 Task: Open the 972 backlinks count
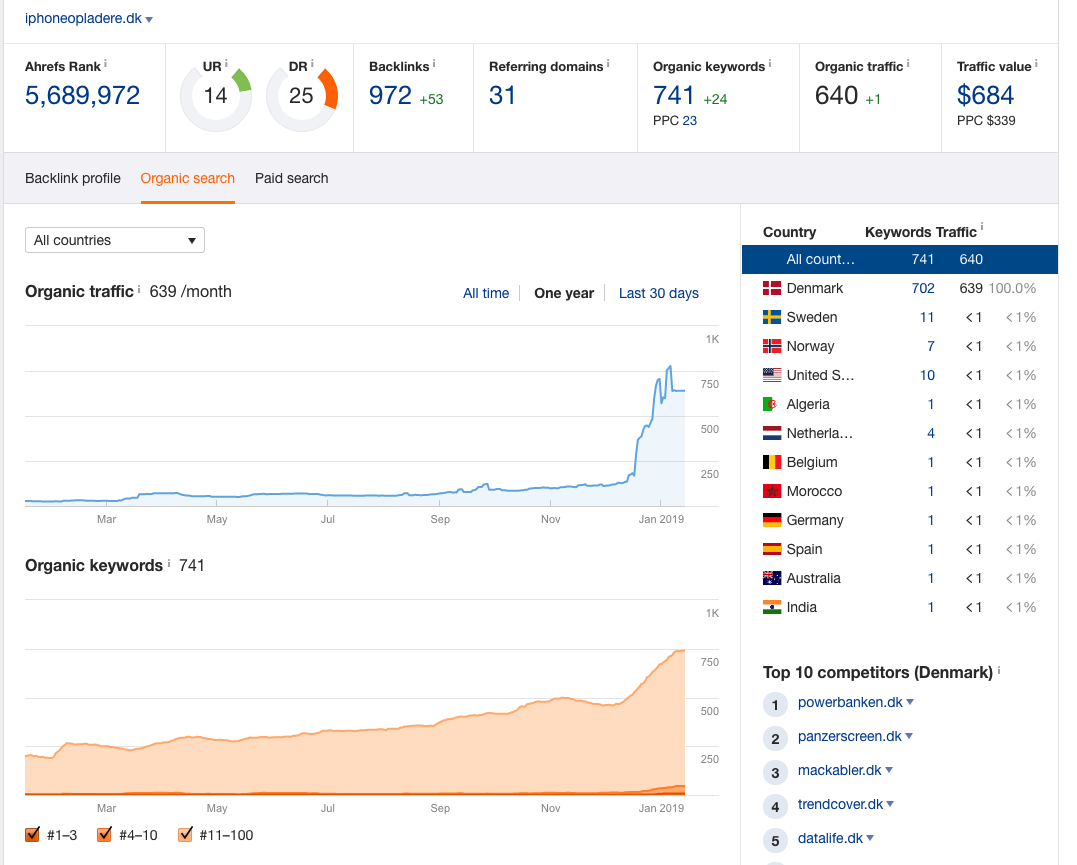click(x=390, y=96)
